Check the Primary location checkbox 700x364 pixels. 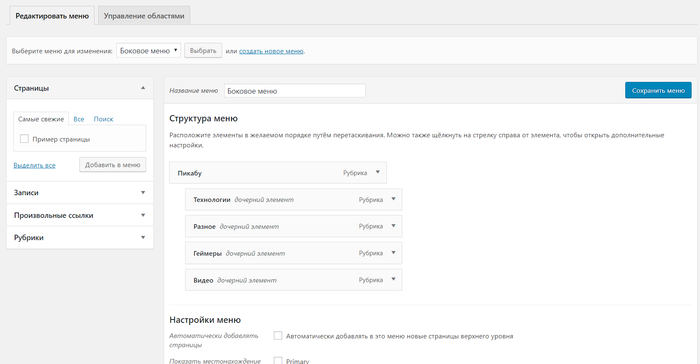pos(278,360)
